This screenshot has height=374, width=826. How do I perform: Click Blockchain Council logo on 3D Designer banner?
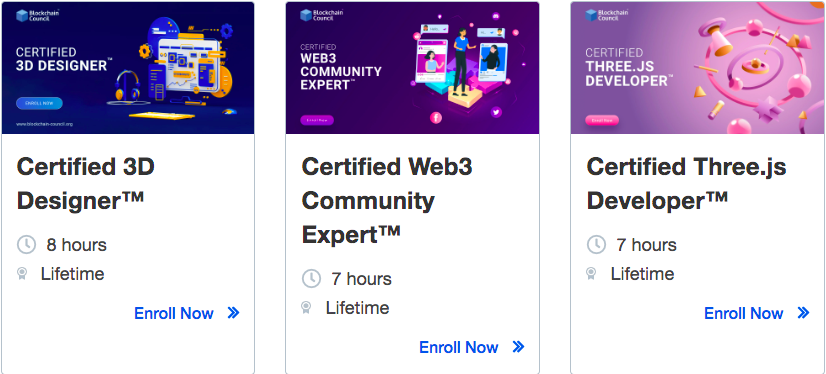(x=37, y=15)
